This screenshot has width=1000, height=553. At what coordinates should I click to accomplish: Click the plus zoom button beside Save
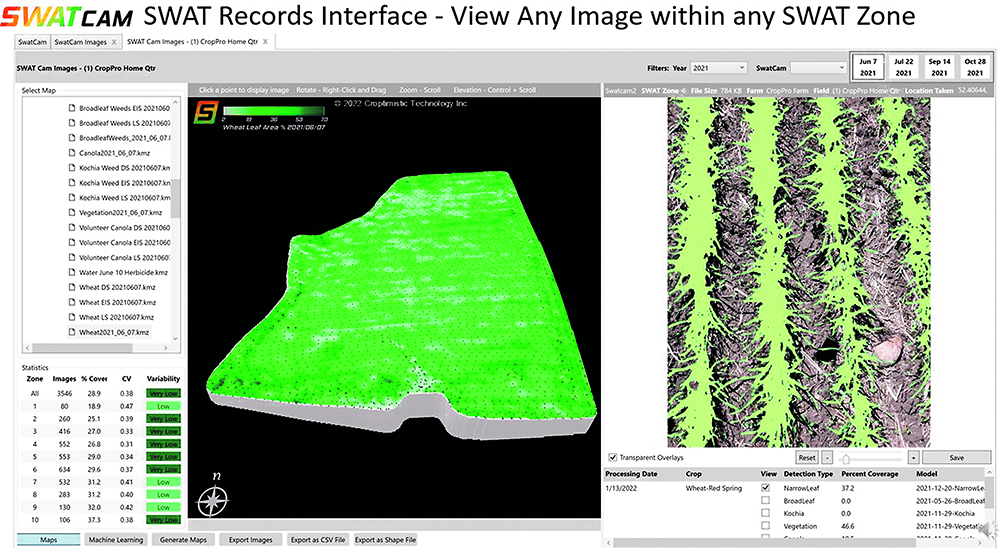pos(913,457)
